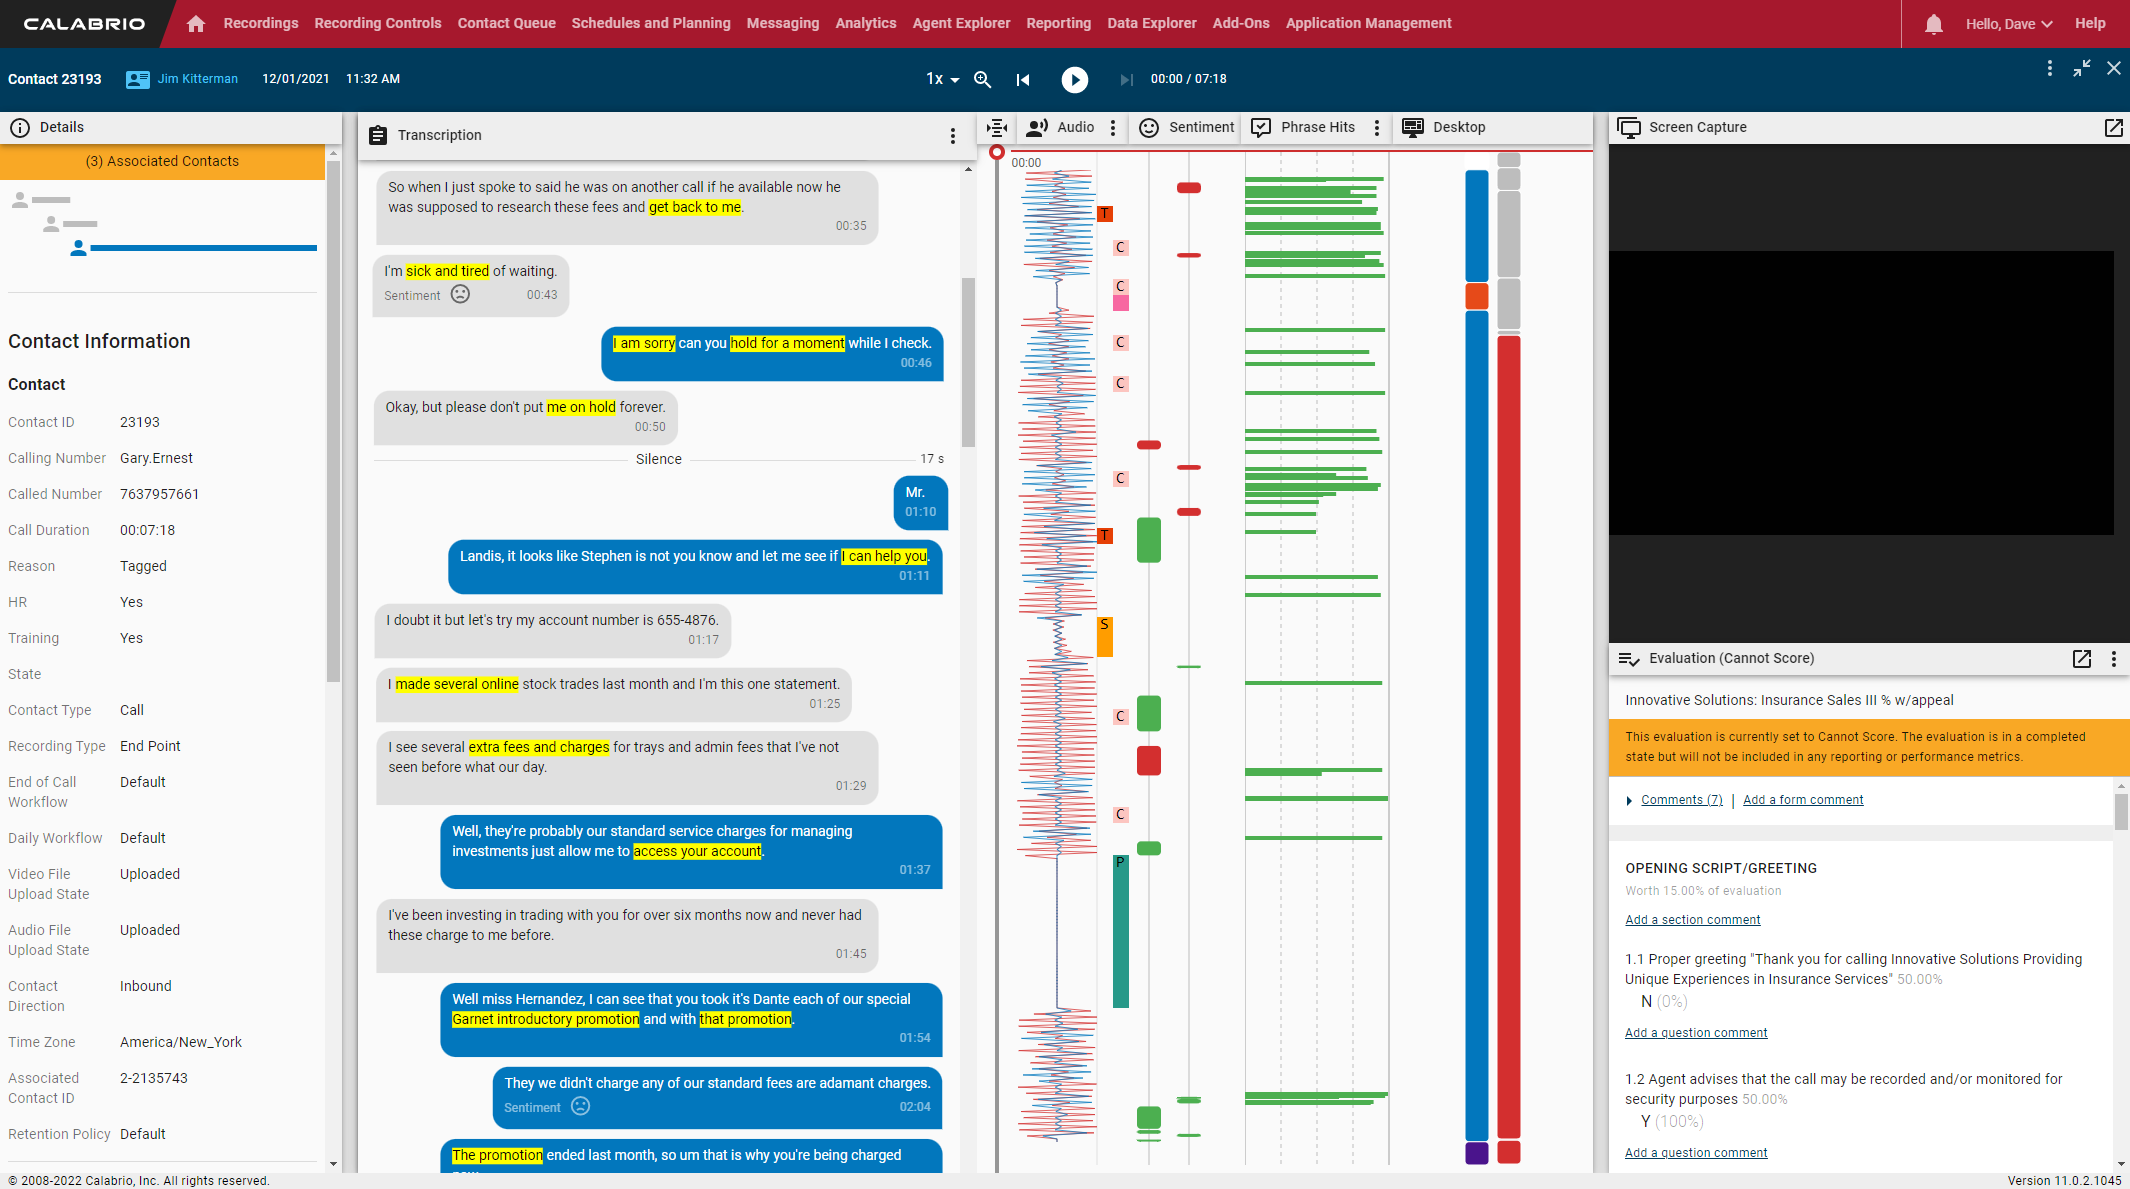Screen dimensions: 2130x1189
Task: Click the Details info icon
Action: [20, 127]
